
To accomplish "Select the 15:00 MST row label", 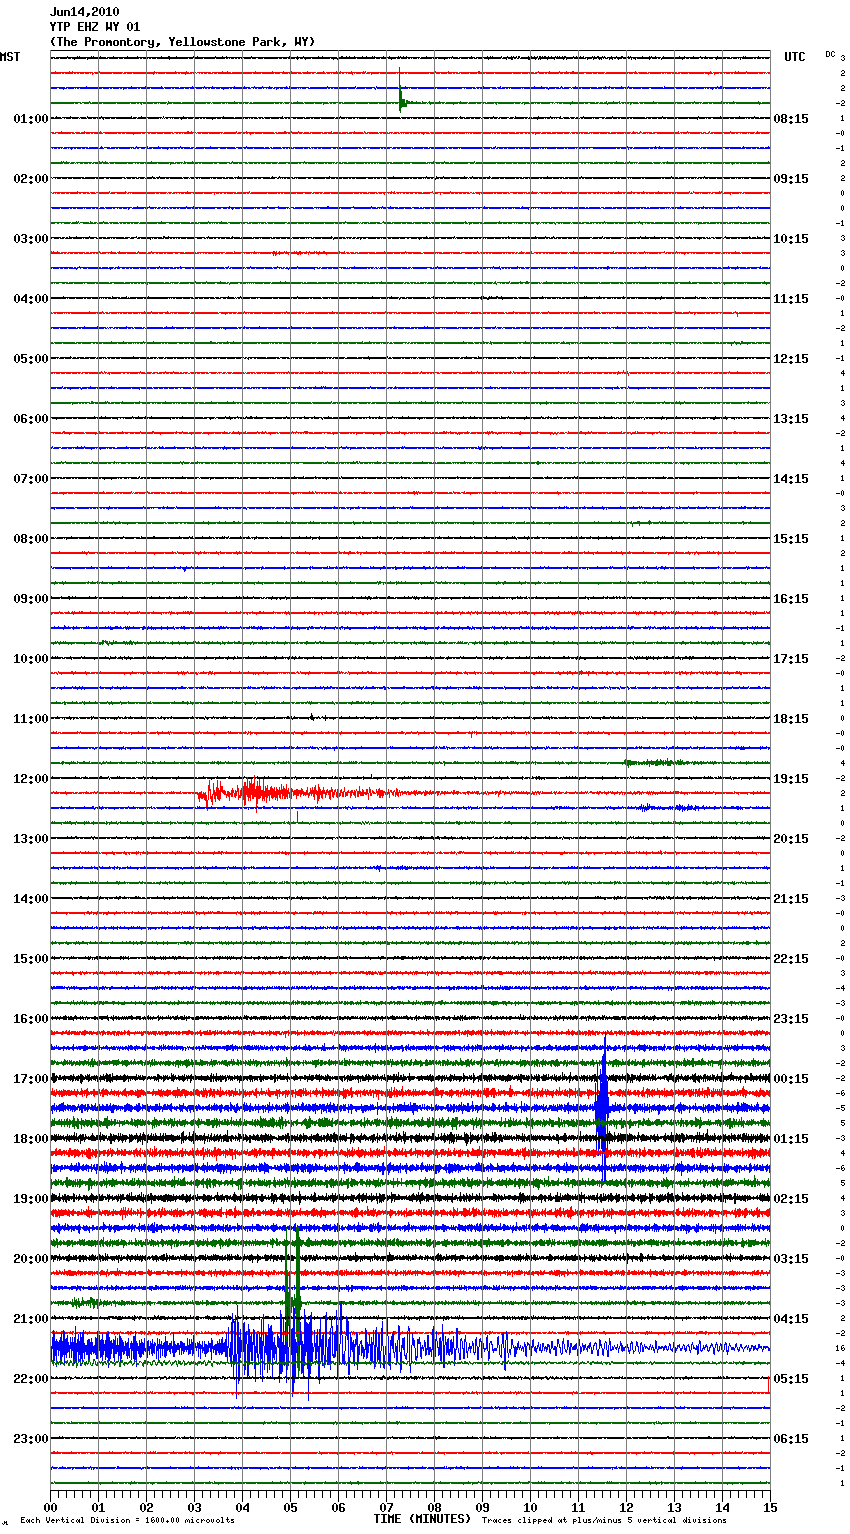I will coord(30,959).
